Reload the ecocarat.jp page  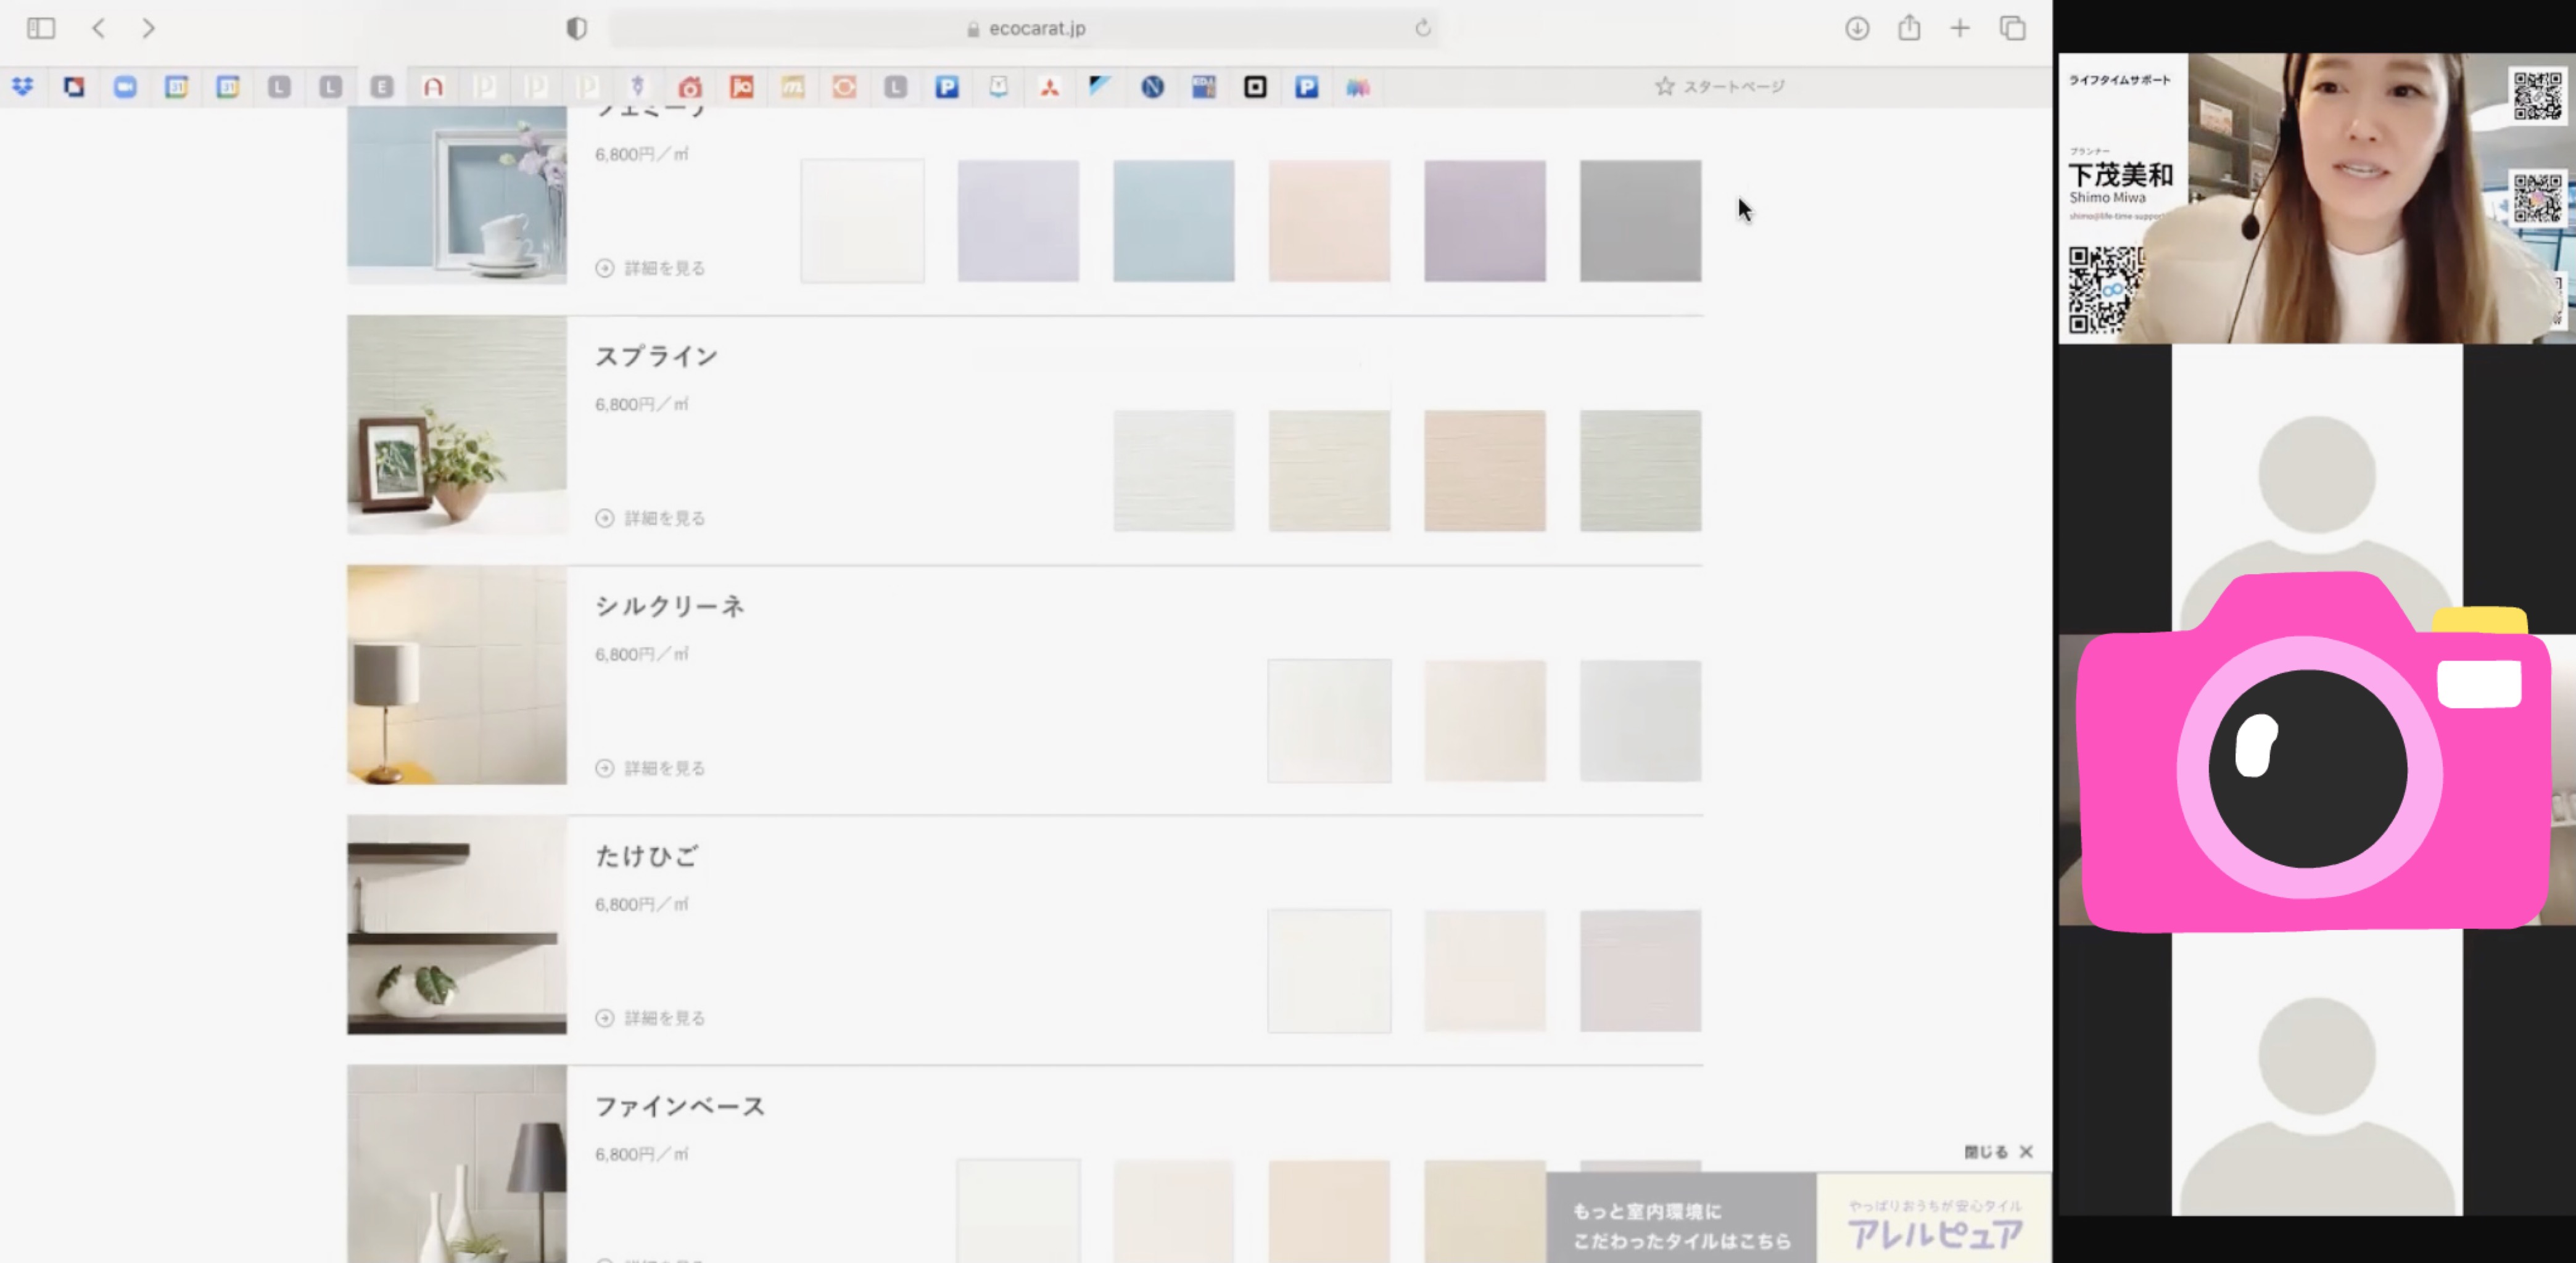(x=1422, y=28)
